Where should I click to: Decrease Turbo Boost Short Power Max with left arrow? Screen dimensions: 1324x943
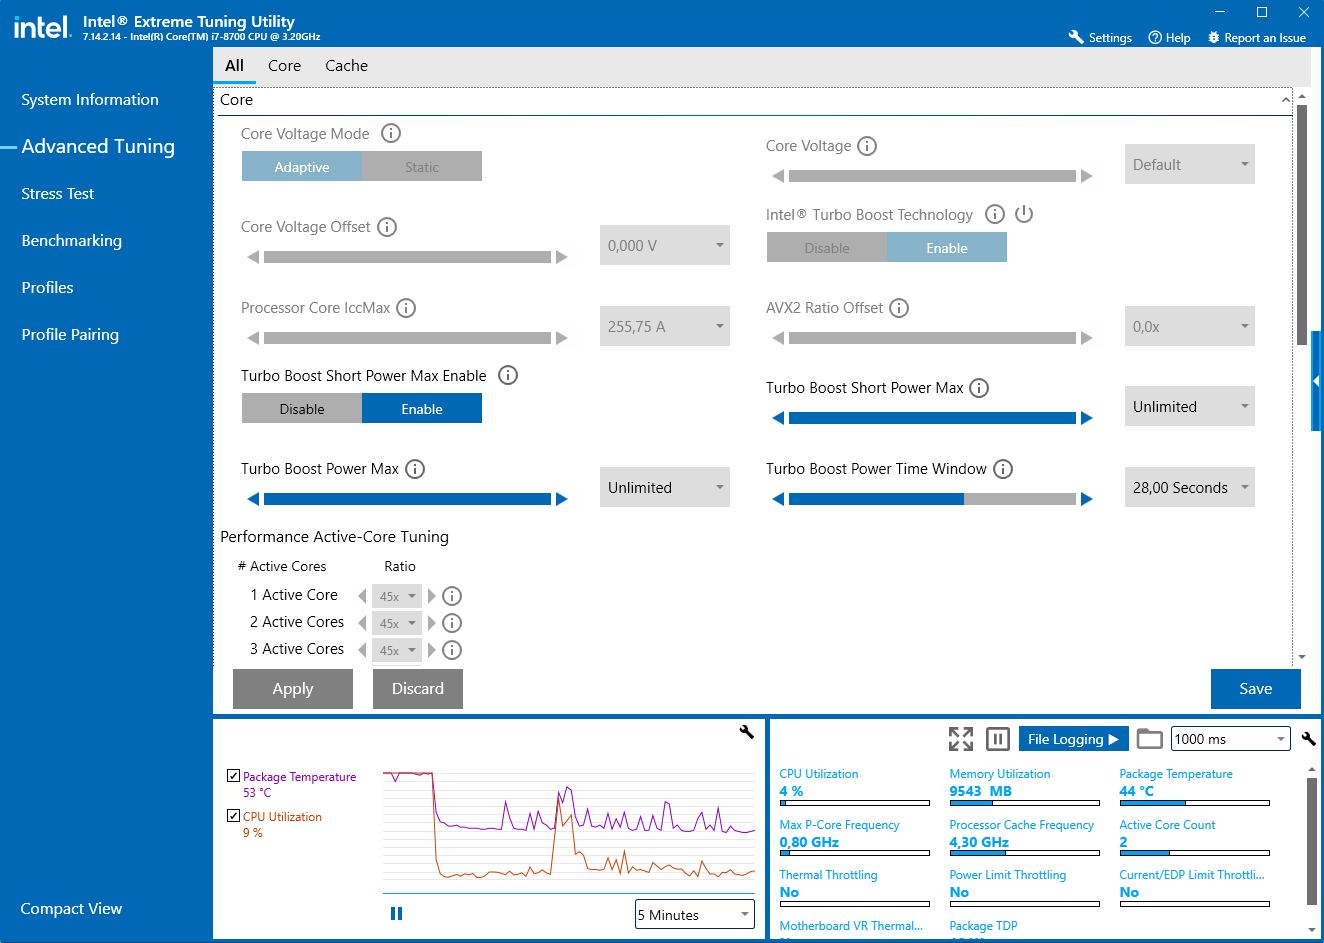click(778, 418)
